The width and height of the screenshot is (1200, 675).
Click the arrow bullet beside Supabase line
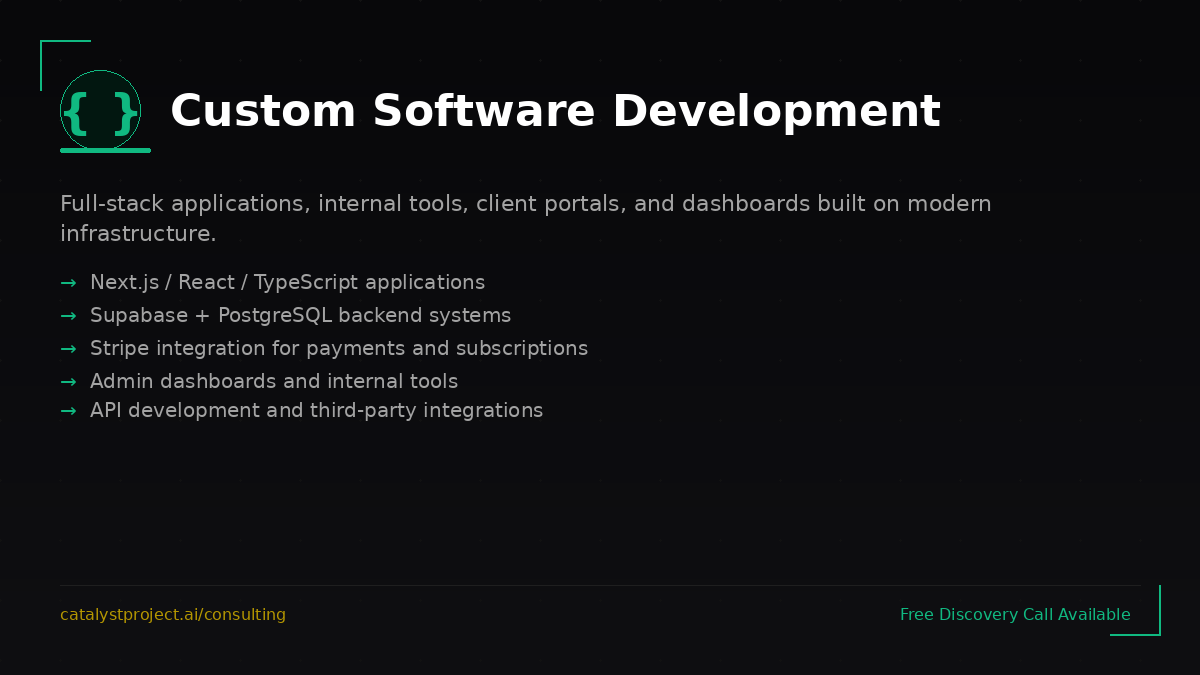(68, 316)
